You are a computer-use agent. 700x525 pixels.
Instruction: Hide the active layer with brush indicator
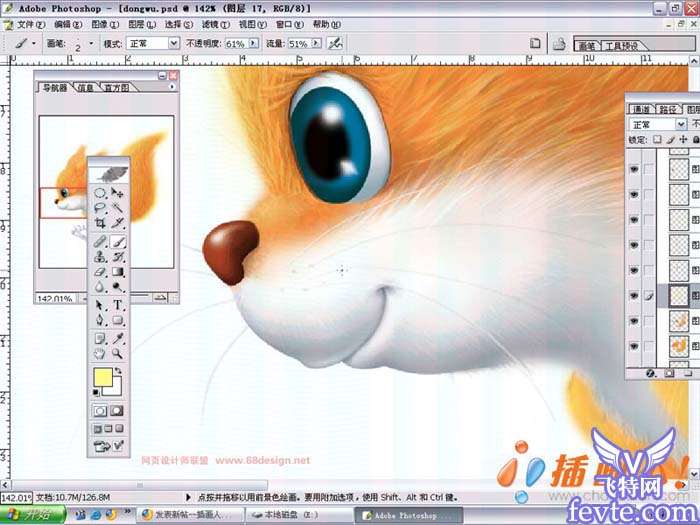pos(634,296)
